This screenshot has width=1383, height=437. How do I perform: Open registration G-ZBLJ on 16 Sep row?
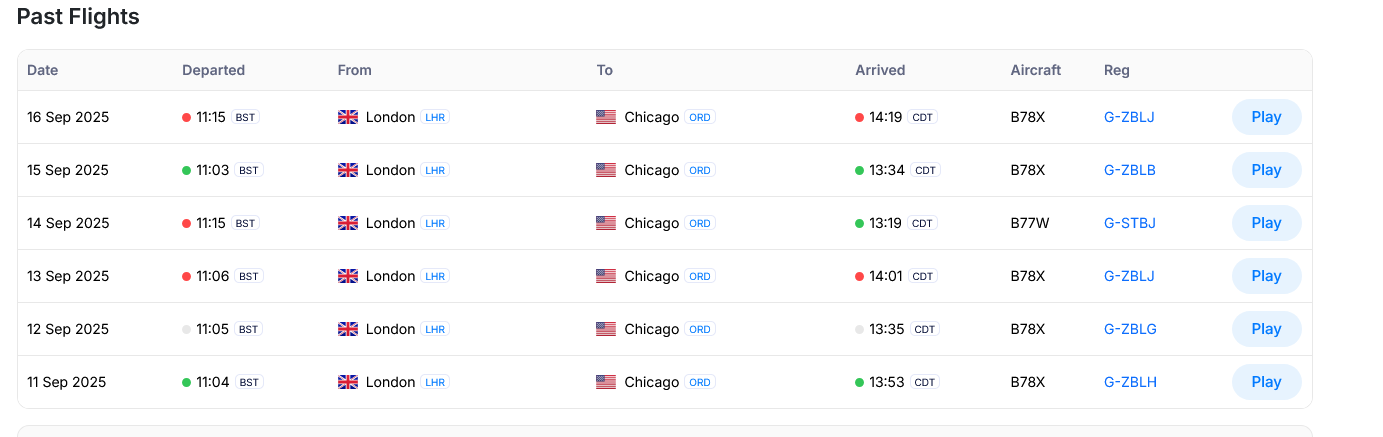coord(1129,117)
